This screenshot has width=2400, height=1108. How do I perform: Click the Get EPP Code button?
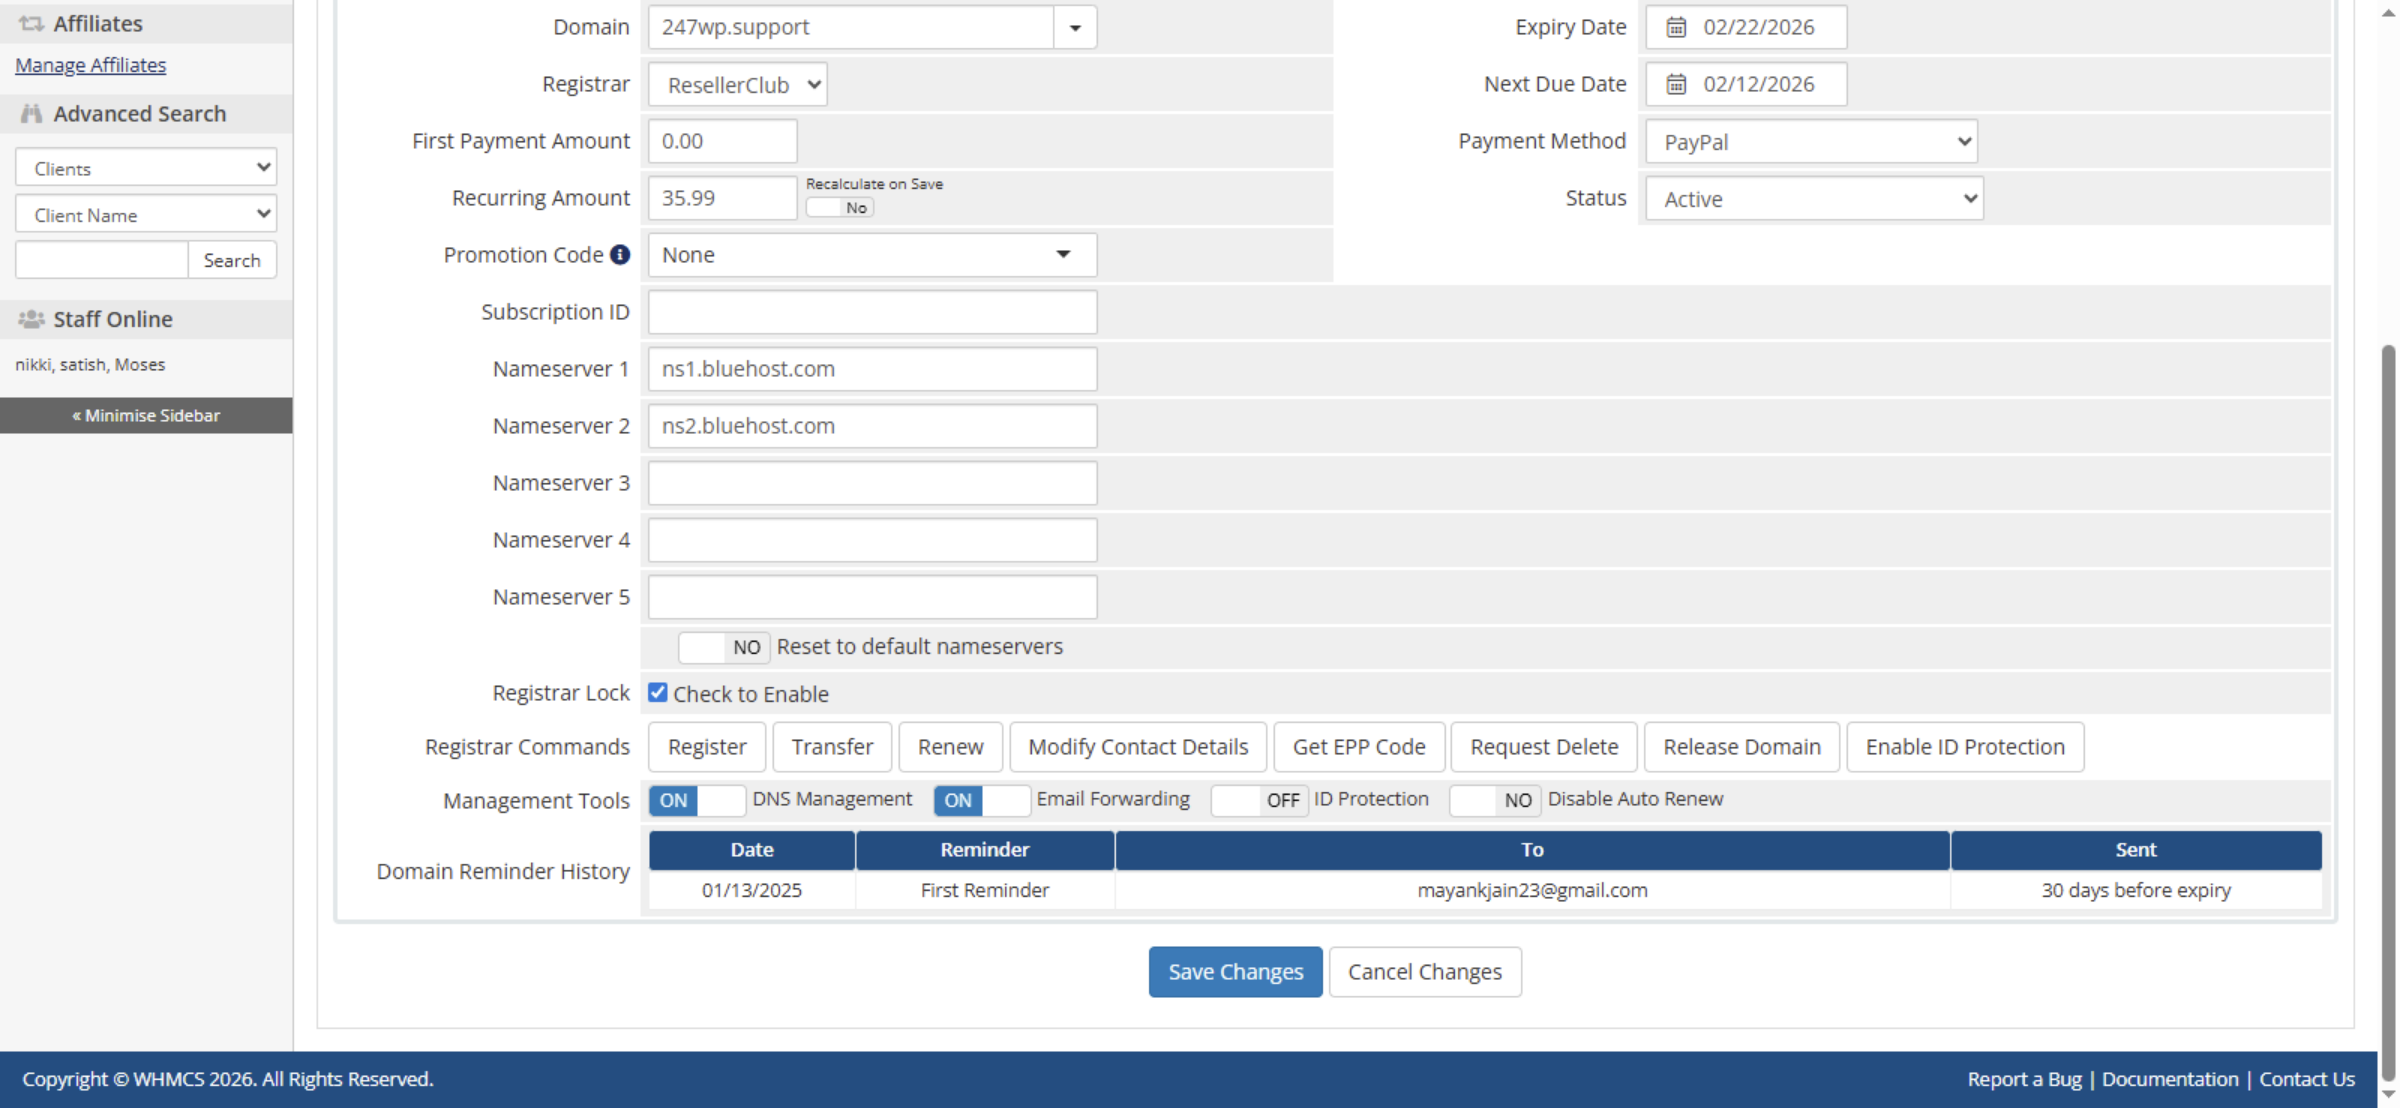tap(1358, 747)
